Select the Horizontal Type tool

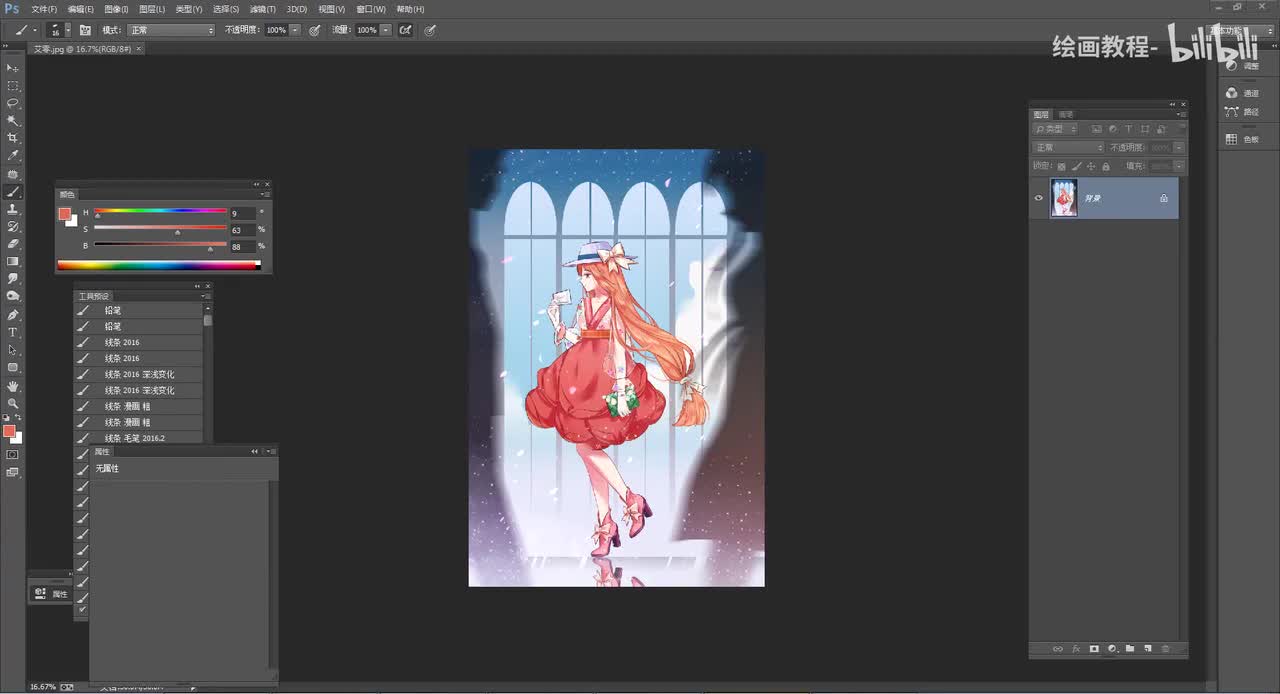tap(13, 332)
